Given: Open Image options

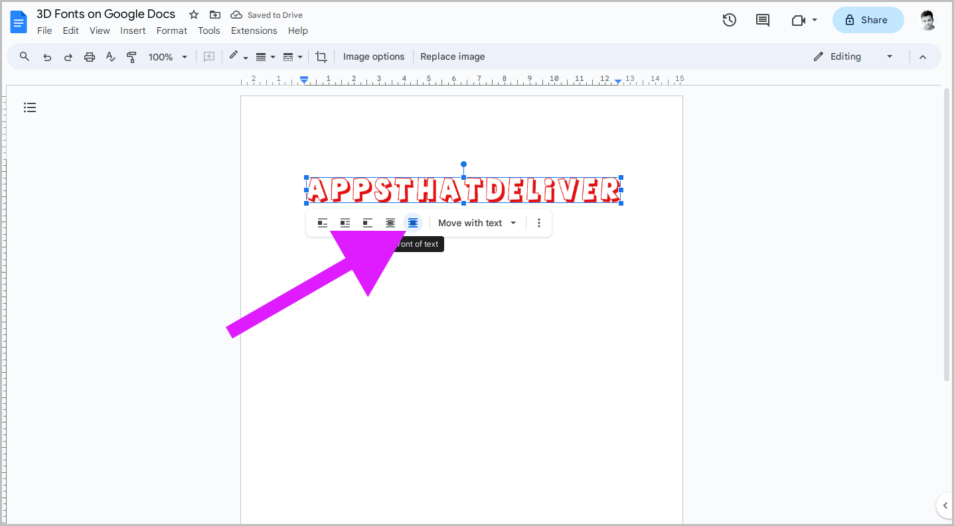Looking at the screenshot, I should tap(374, 57).
